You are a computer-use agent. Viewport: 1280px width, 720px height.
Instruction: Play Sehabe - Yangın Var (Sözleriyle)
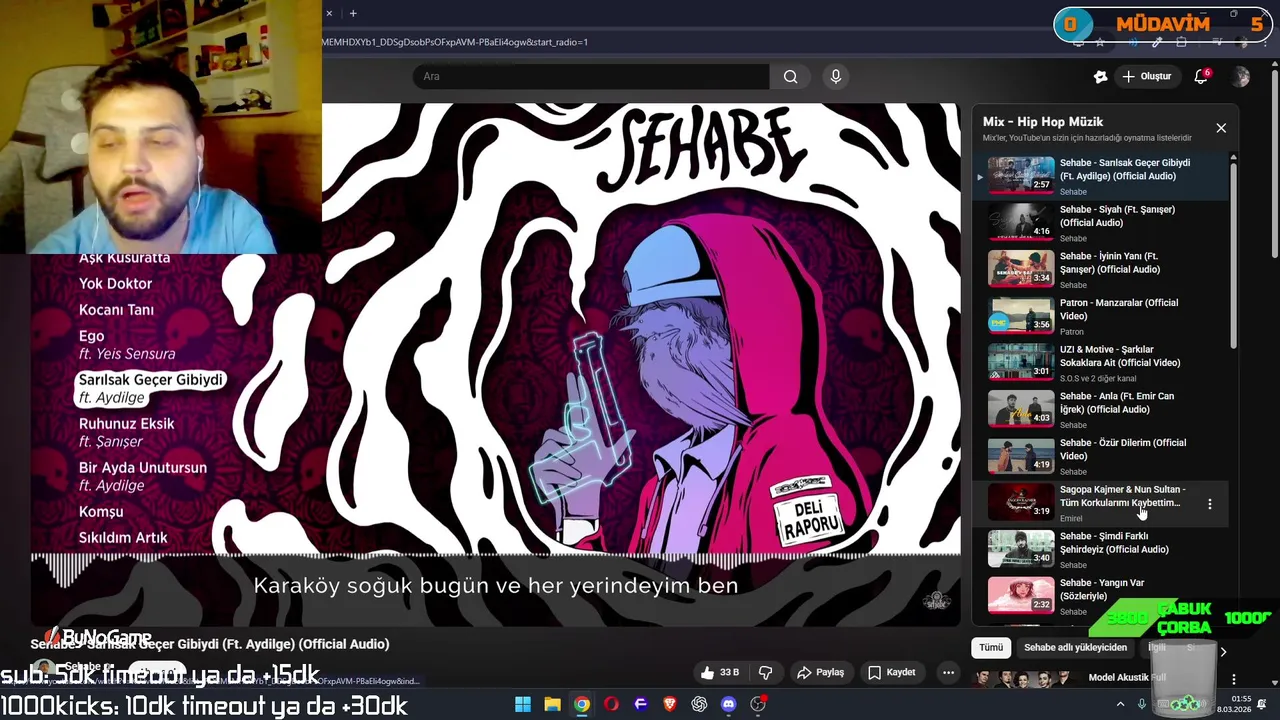click(1102, 596)
